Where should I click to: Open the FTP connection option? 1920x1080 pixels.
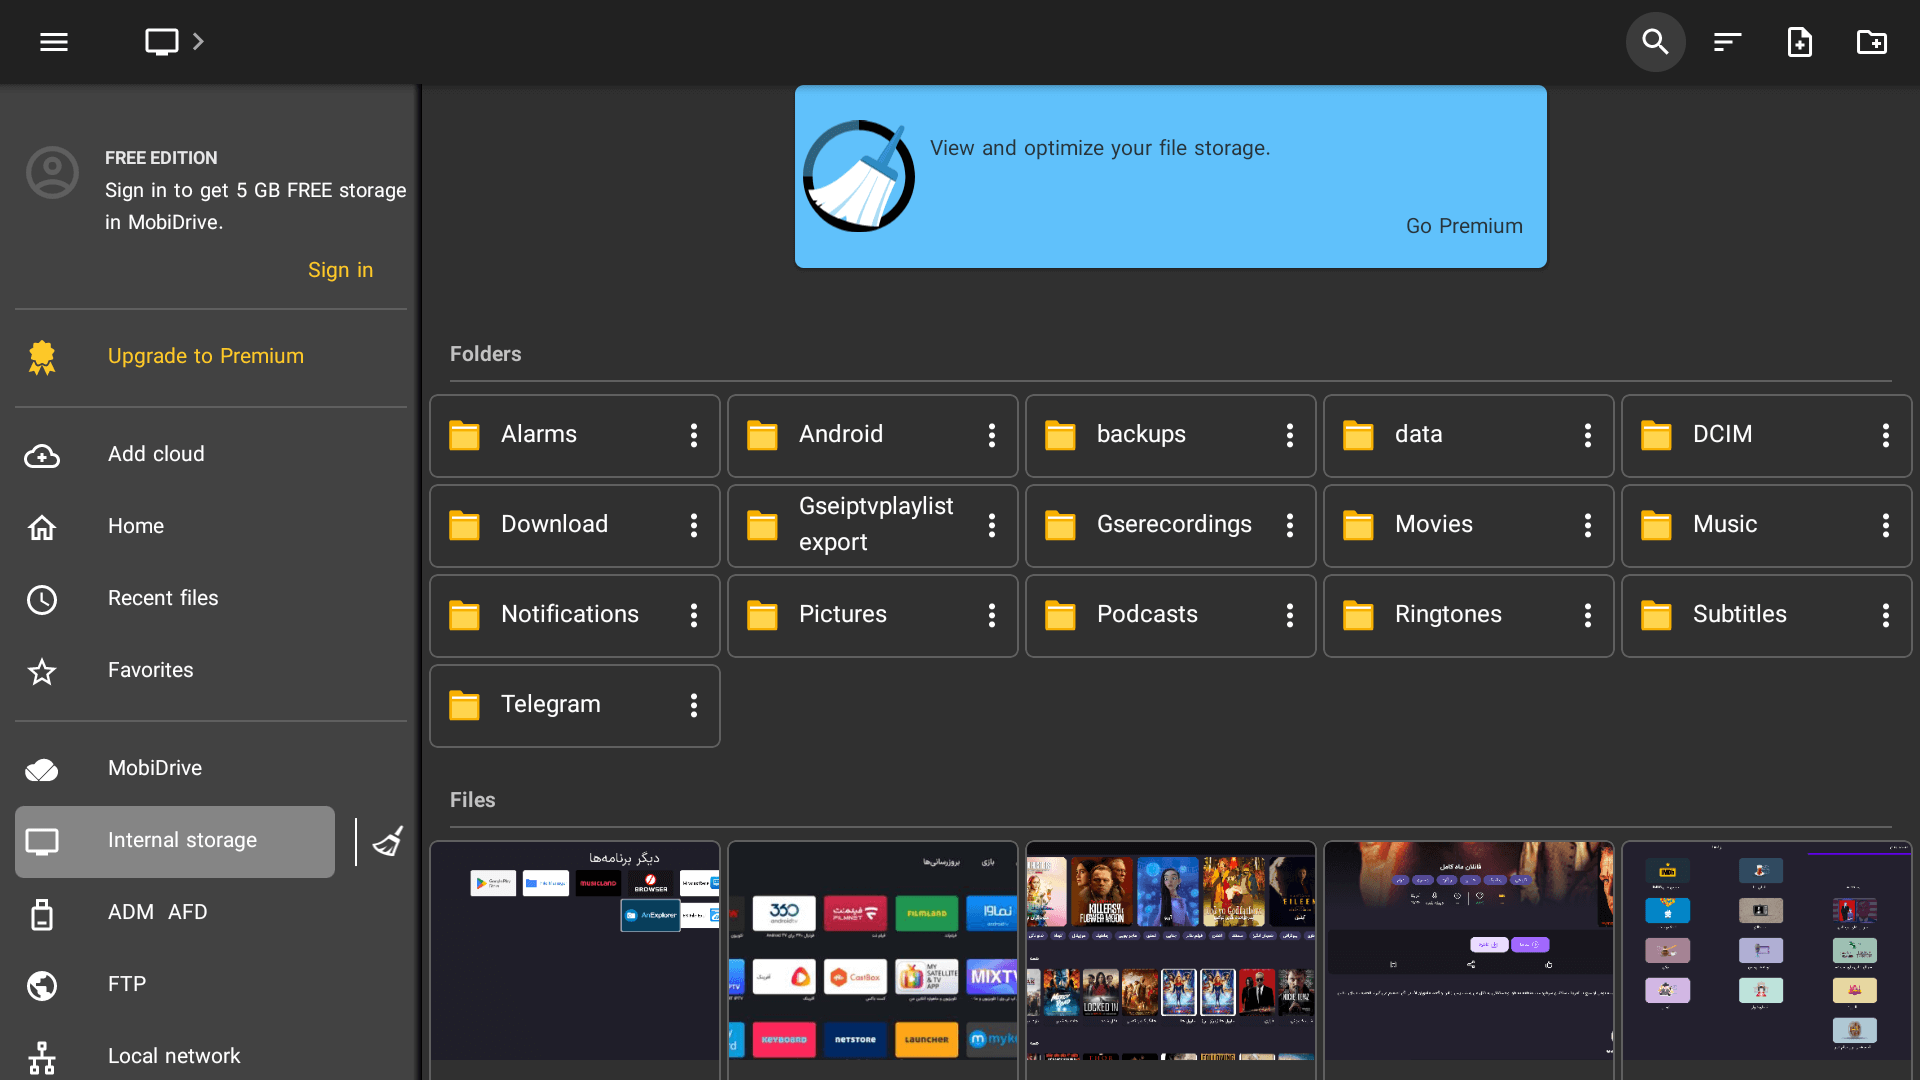tap(127, 984)
